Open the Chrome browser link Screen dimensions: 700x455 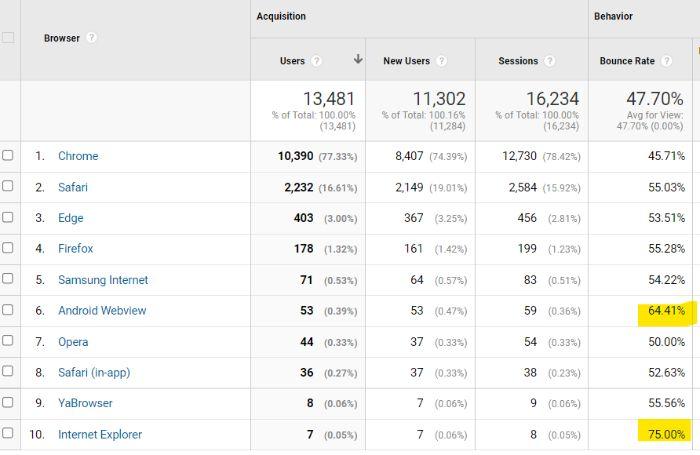click(78, 156)
